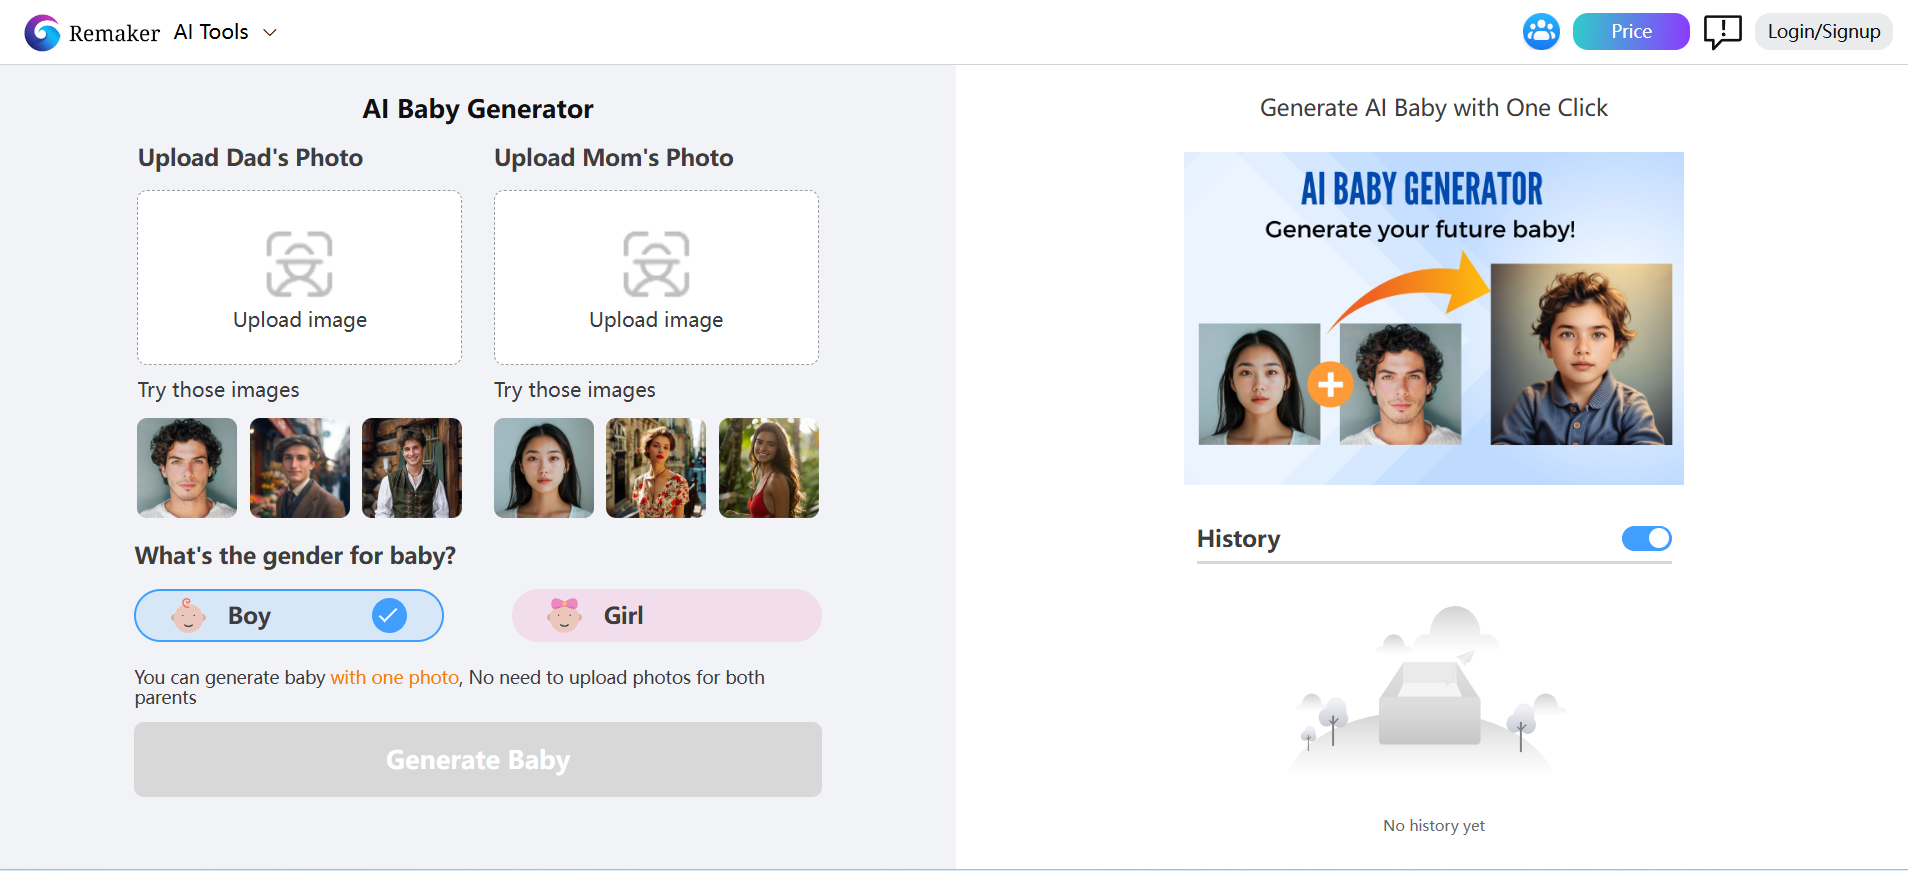Click the Mom's photo upload face icon
Image resolution: width=1908 pixels, height=871 pixels.
656,264
